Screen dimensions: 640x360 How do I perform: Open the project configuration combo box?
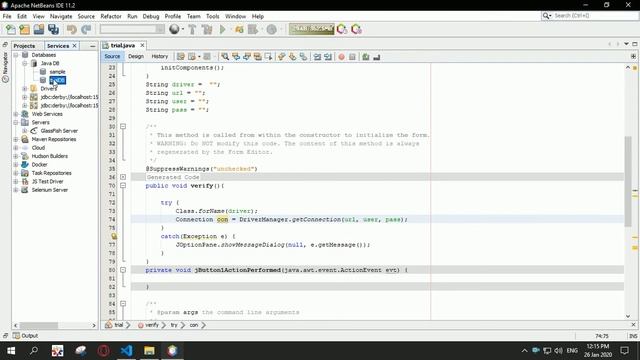132,29
